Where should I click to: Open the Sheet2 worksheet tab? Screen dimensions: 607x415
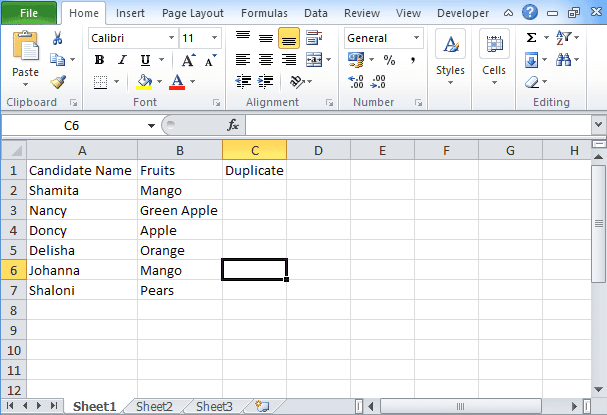point(154,406)
